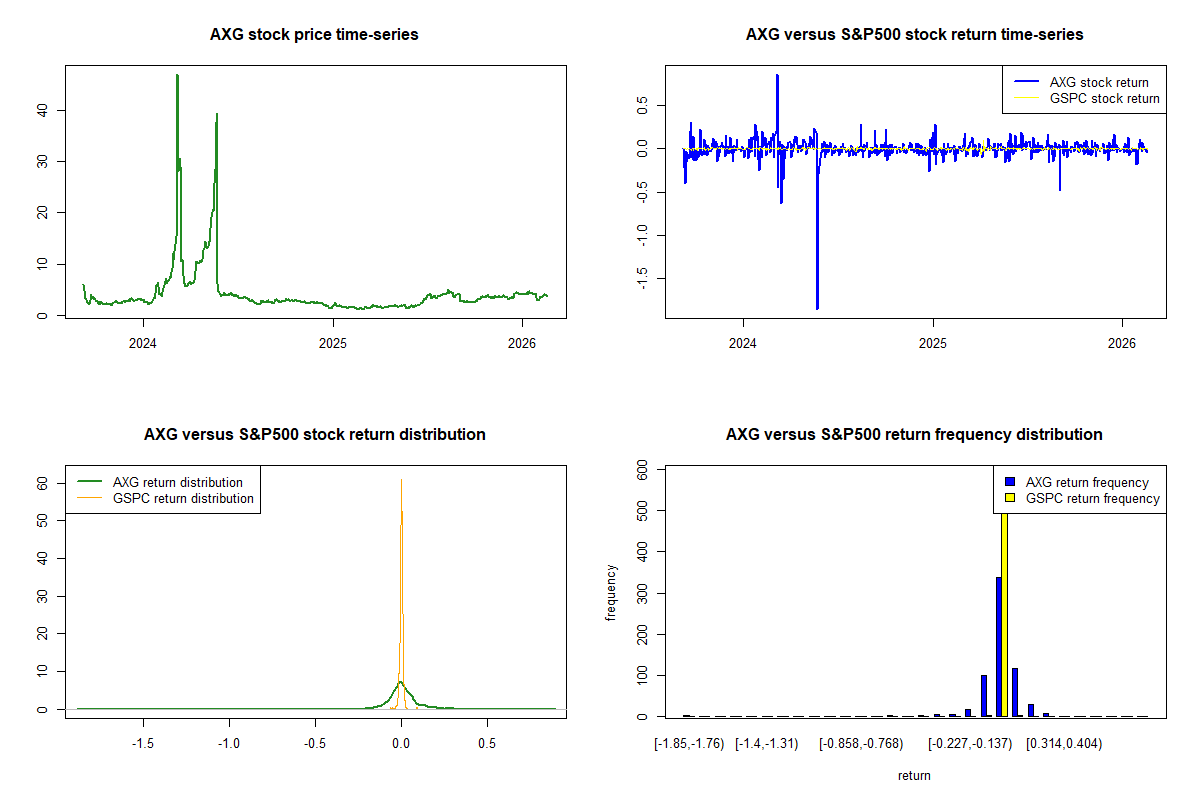Screen dimensions: 1200x800
Task: Click the y-axis value 30 in the price plot
Action: [44, 161]
